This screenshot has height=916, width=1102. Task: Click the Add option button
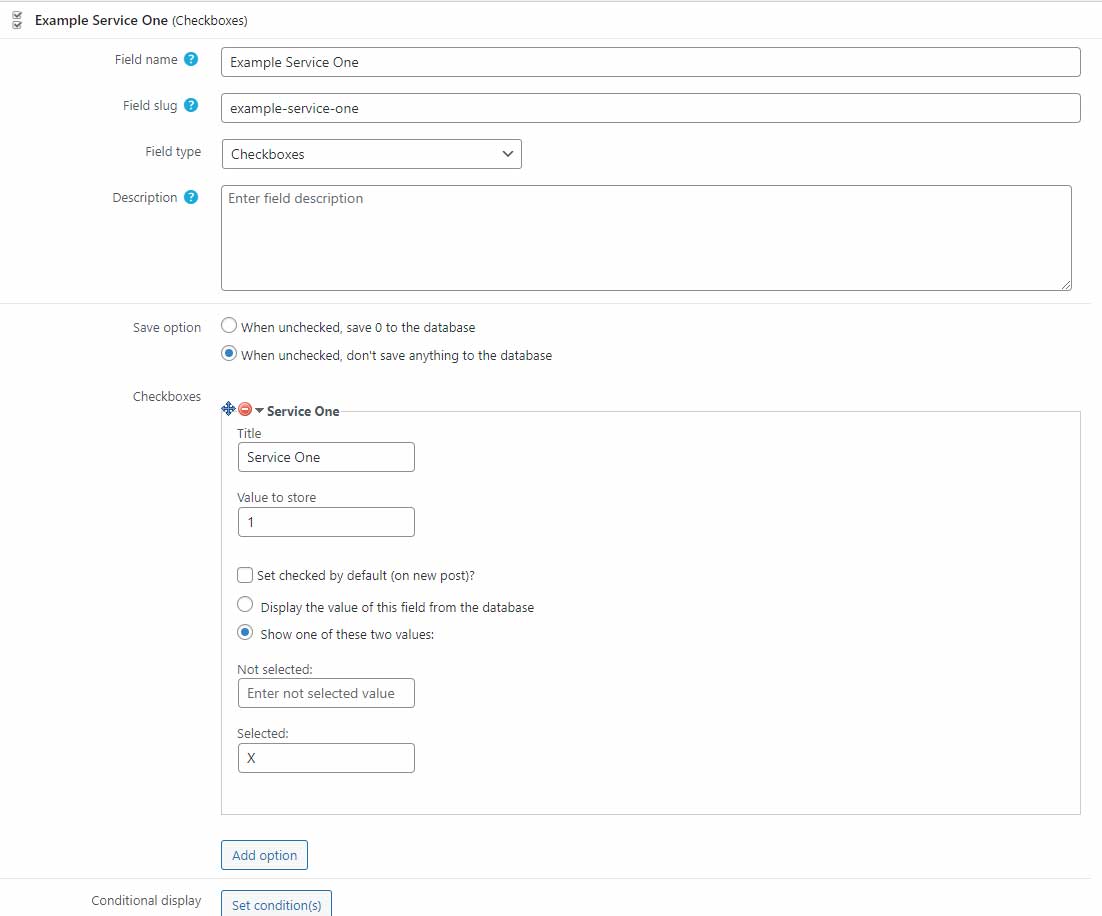264,855
